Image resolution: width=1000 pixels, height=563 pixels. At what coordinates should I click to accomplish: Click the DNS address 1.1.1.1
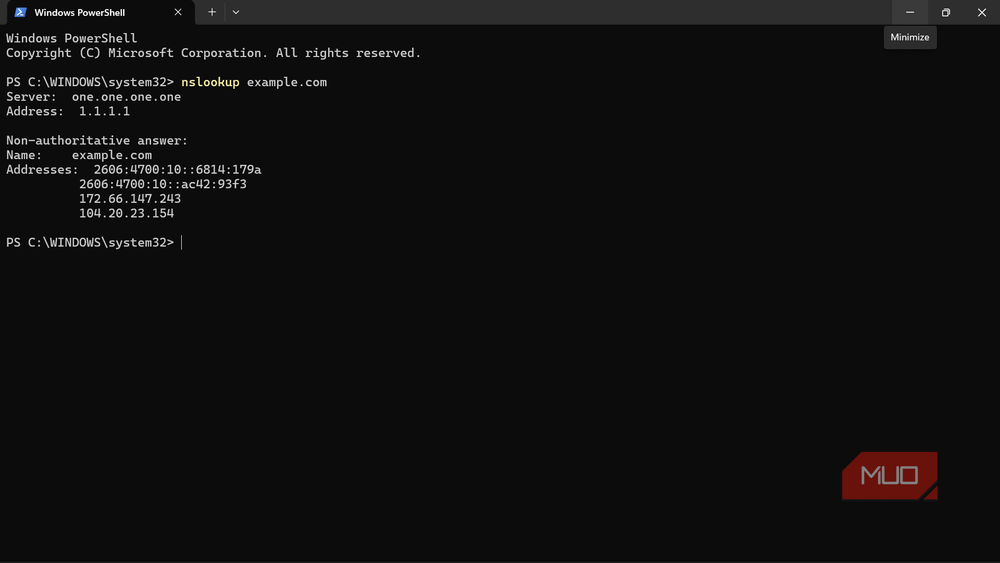104,112
